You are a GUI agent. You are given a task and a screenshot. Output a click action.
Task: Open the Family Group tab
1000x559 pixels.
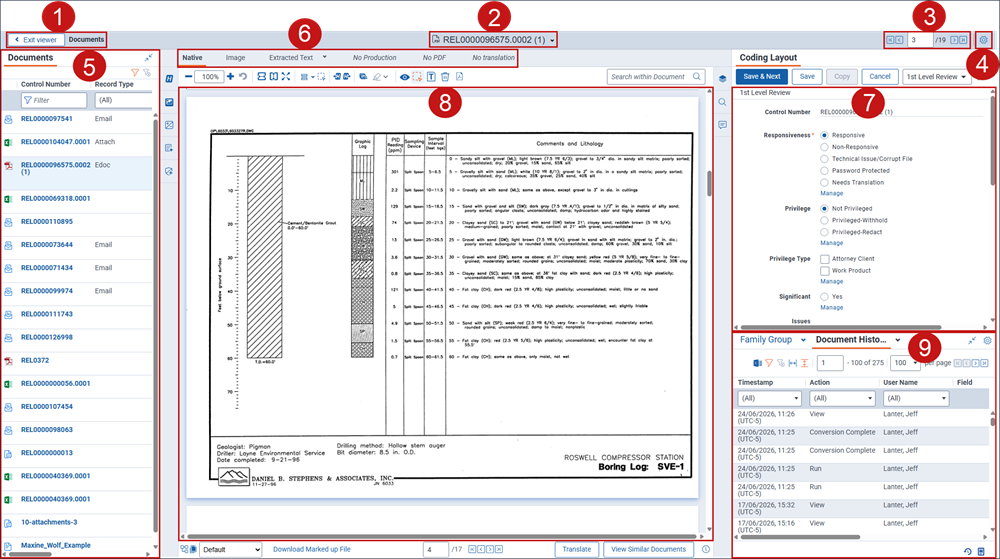(765, 340)
